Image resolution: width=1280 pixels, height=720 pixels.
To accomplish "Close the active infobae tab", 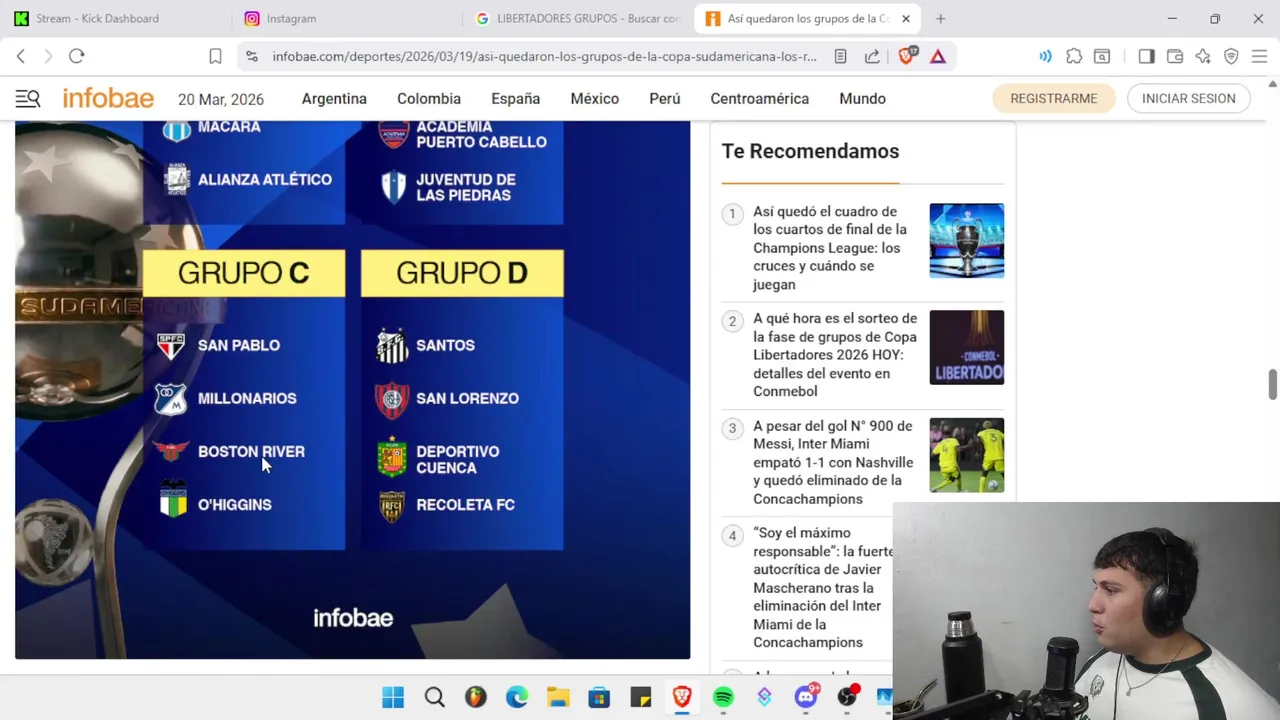I will click(905, 18).
